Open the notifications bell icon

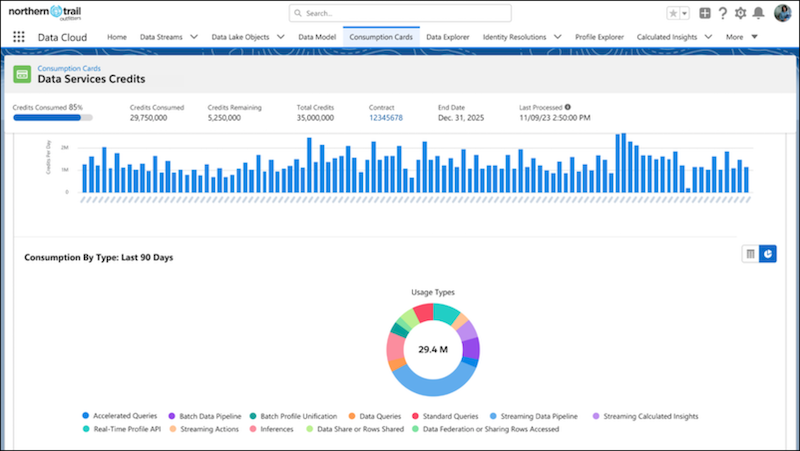pos(759,13)
